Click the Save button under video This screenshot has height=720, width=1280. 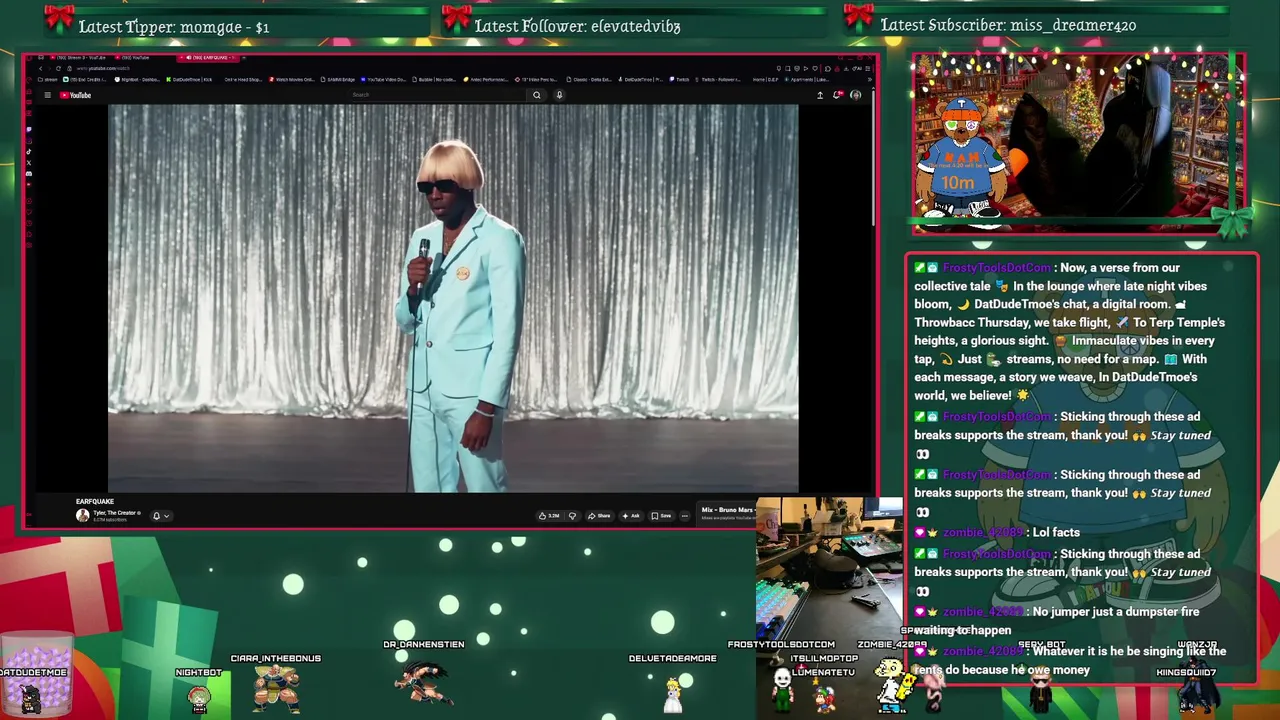661,516
